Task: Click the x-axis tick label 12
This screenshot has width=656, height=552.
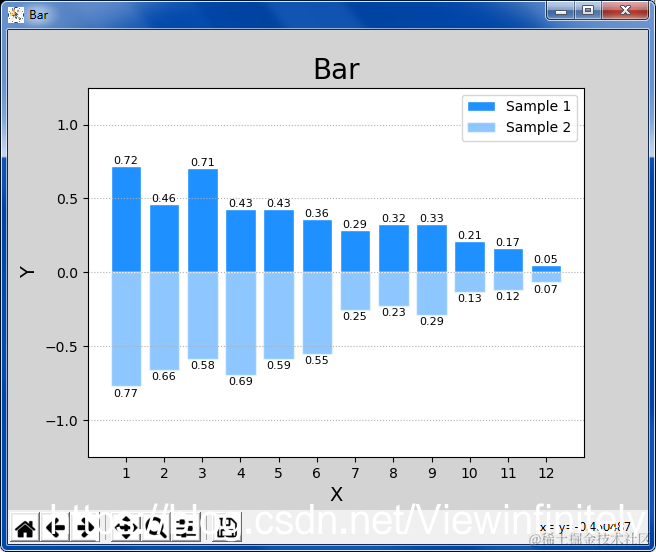Action: pyautogui.click(x=546, y=473)
